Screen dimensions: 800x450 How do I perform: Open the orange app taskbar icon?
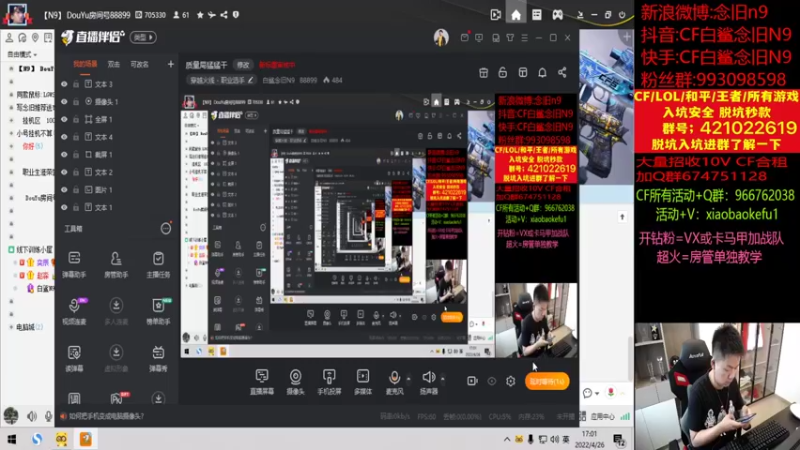click(x=86, y=439)
